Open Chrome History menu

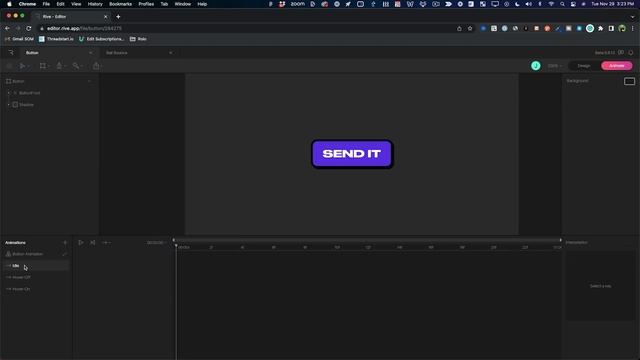coord(95,4)
